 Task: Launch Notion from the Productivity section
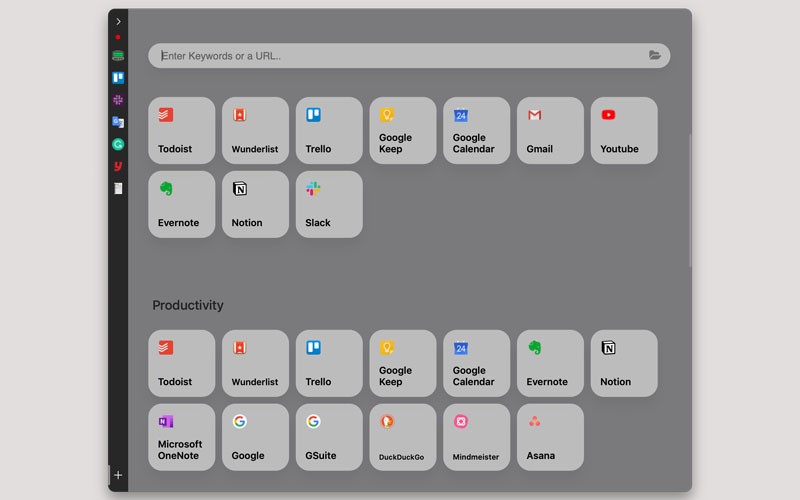624,363
